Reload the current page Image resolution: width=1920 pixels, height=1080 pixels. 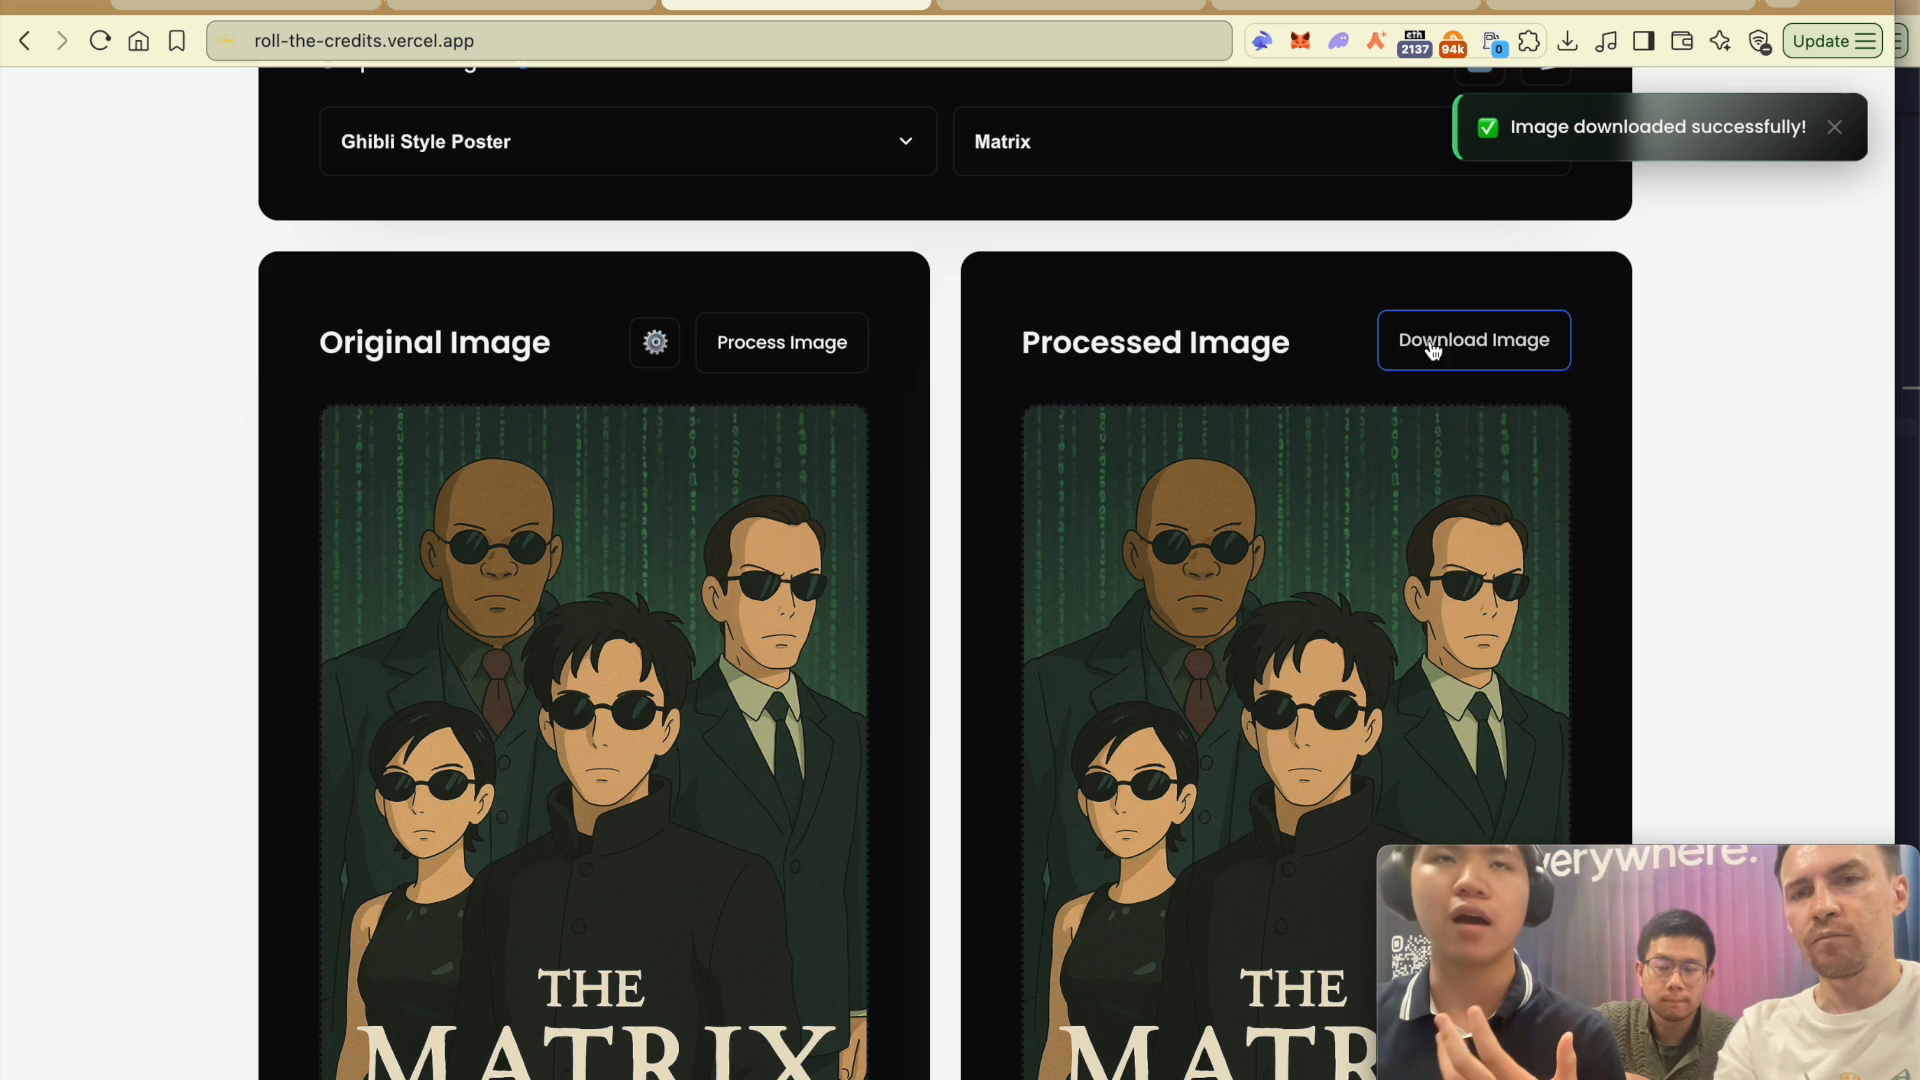pyautogui.click(x=100, y=41)
